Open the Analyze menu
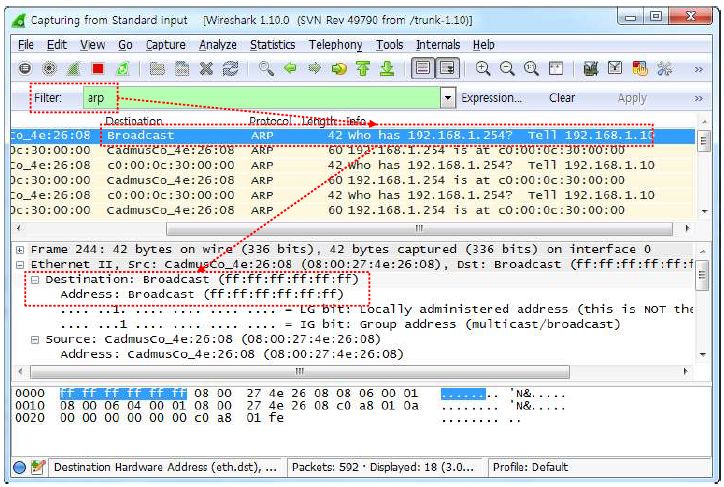Image resolution: width=724 pixels, height=487 pixels. coord(218,45)
